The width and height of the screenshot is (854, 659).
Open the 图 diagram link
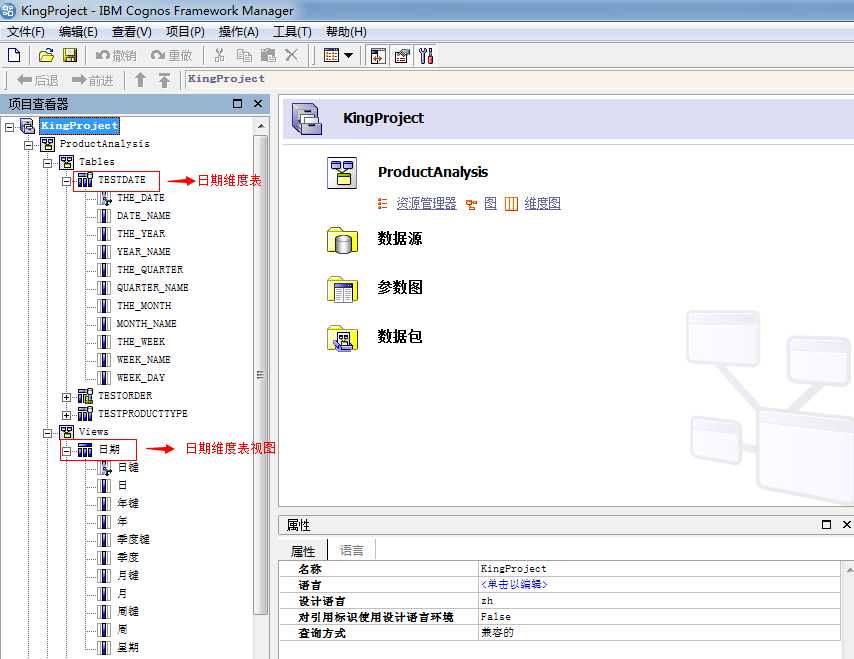click(x=490, y=204)
